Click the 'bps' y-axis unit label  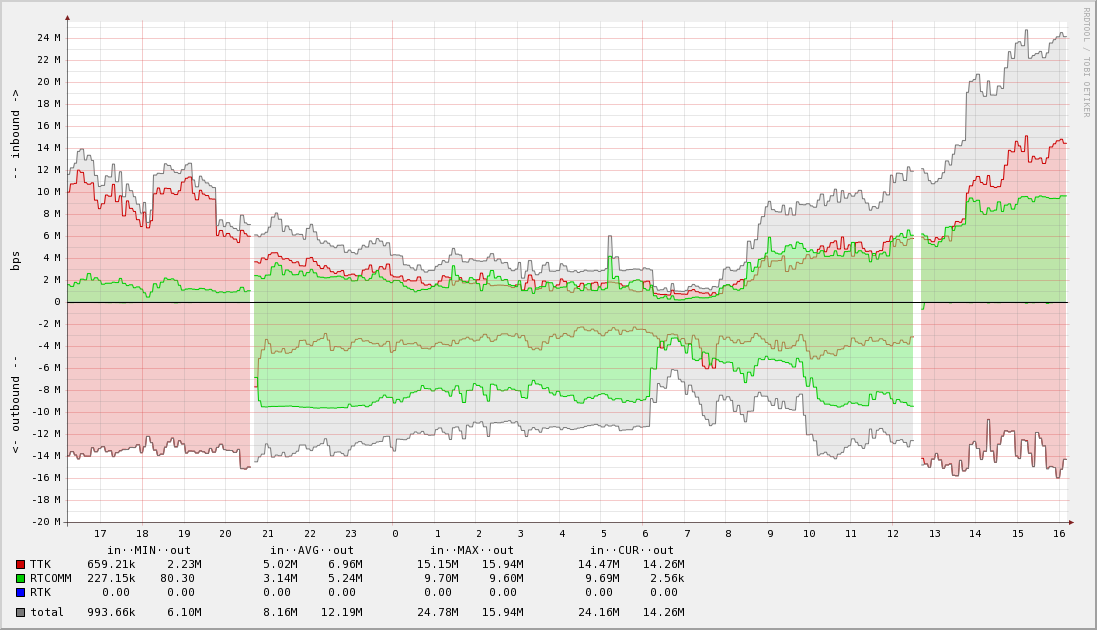click(16, 260)
